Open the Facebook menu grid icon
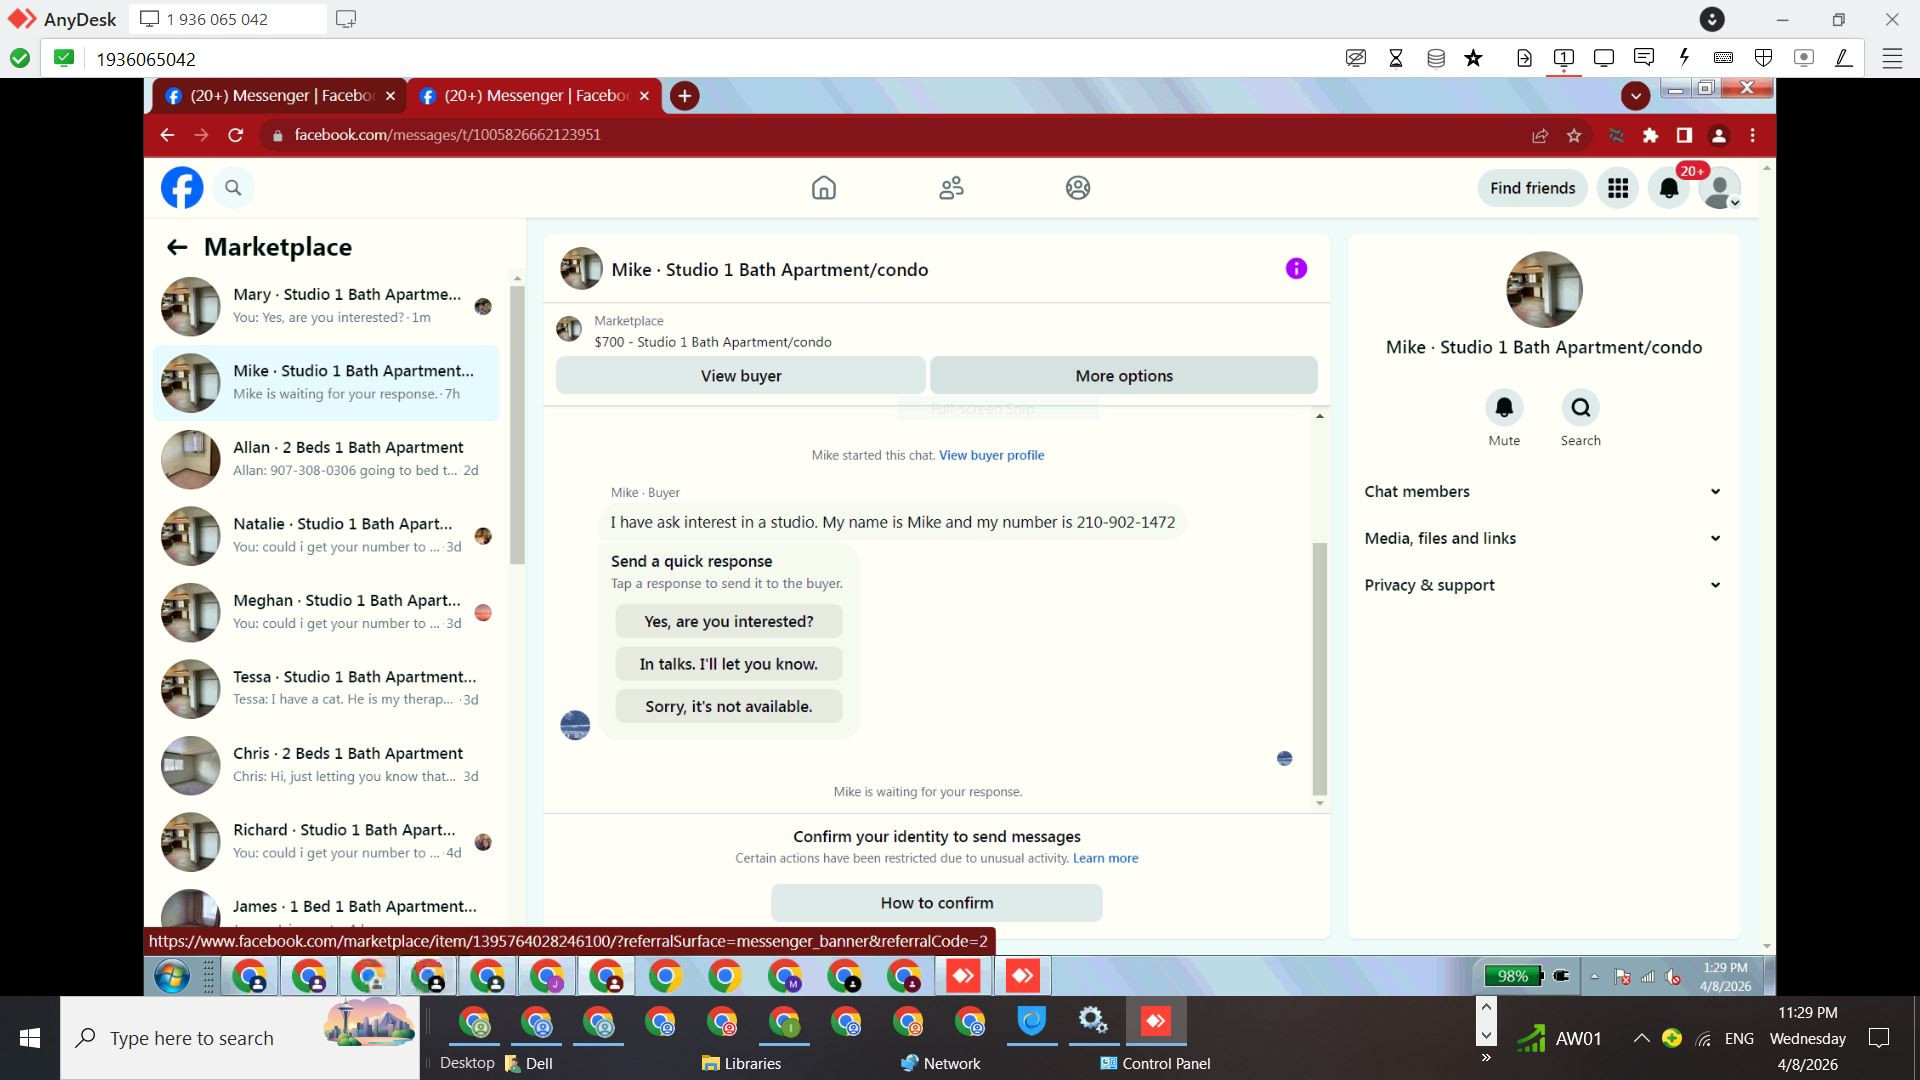1920x1080 pixels. pos(1617,188)
